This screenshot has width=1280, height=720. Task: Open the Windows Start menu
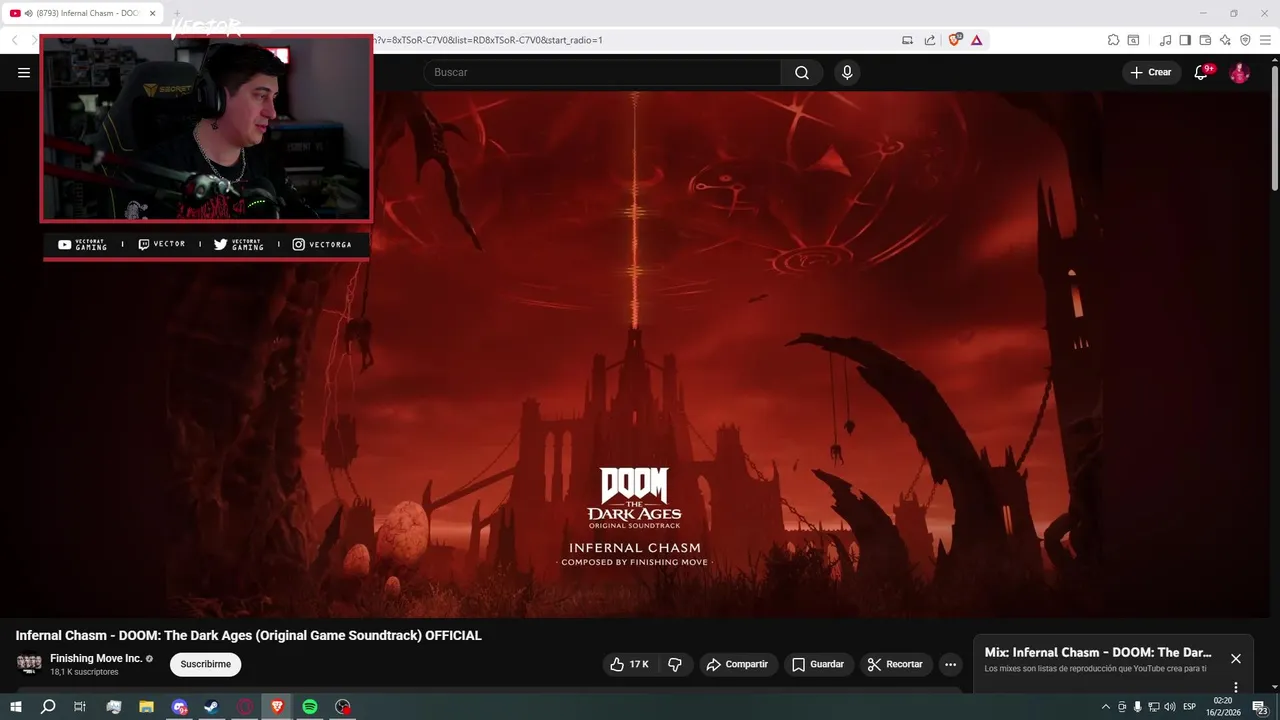15,707
